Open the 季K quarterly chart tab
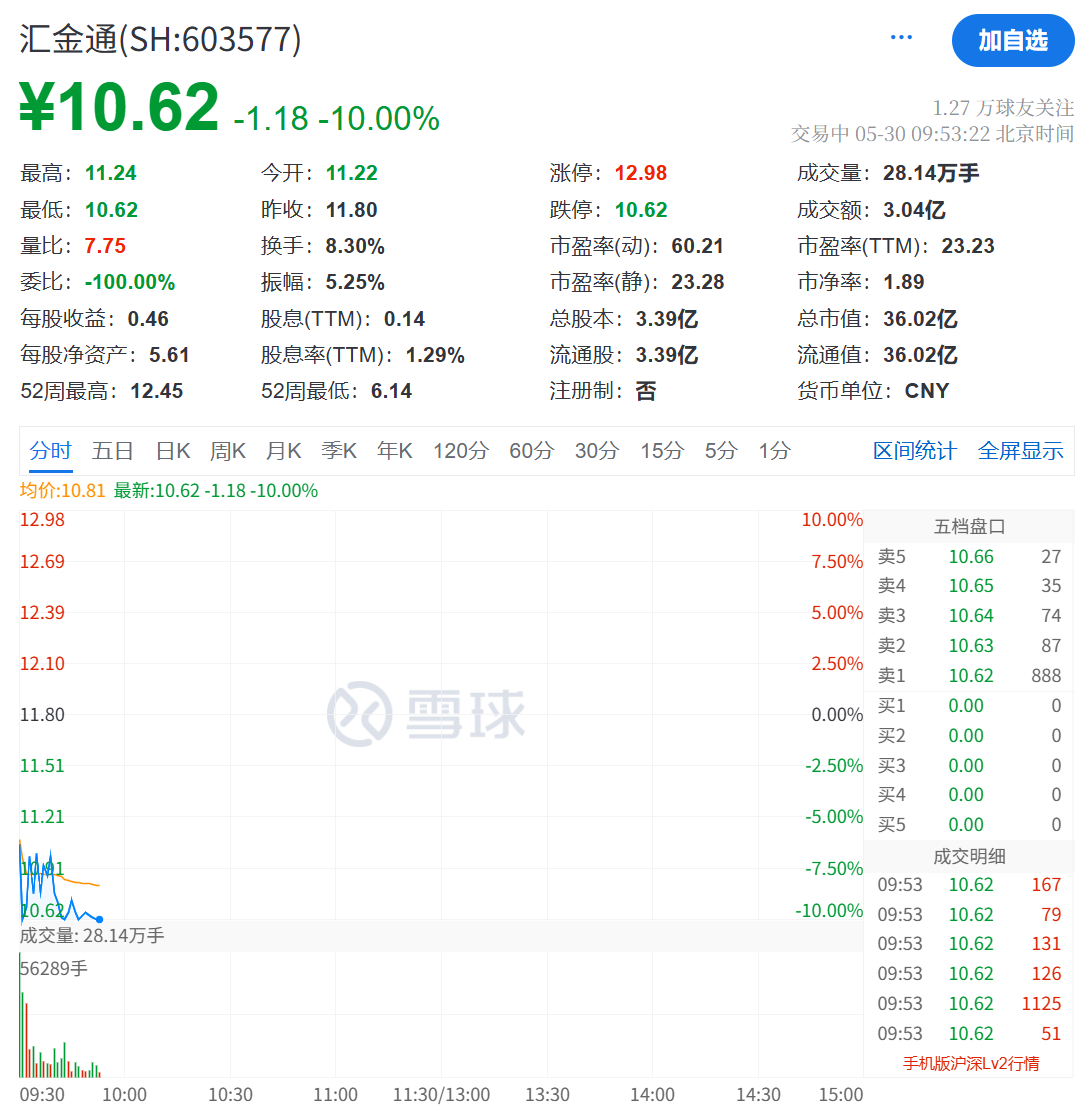 [x=339, y=450]
